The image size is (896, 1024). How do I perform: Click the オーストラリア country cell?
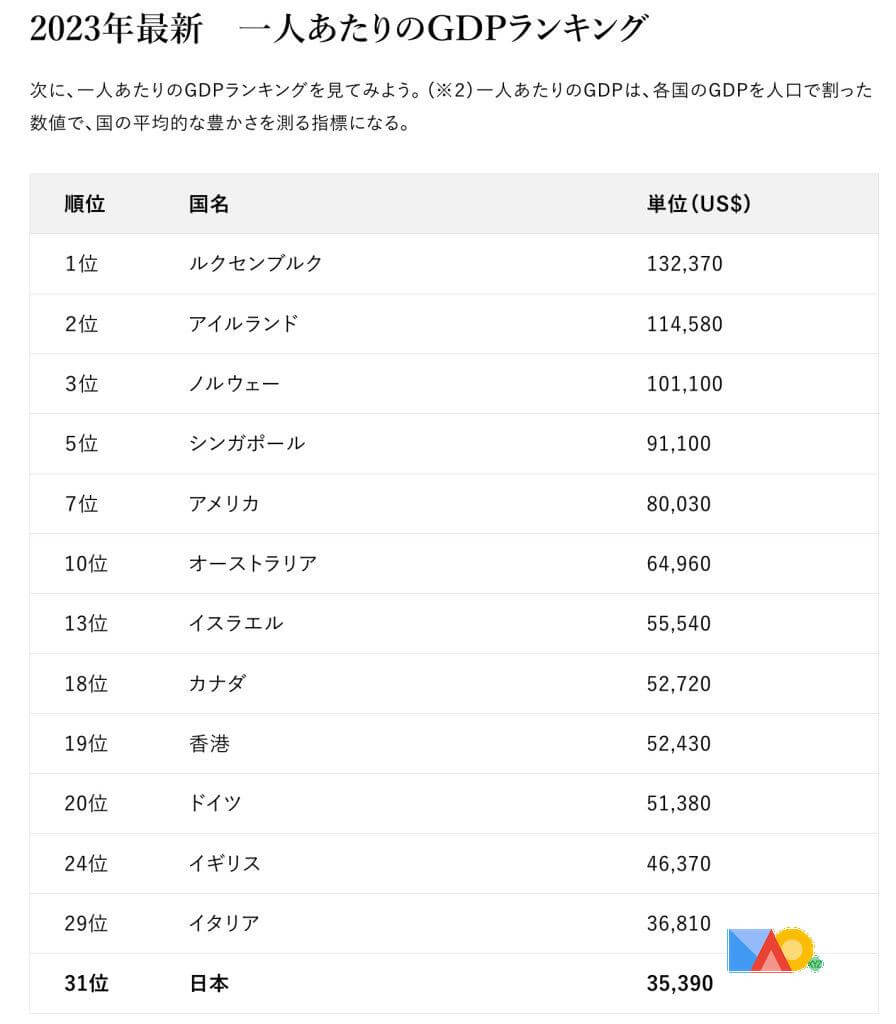pos(253,564)
